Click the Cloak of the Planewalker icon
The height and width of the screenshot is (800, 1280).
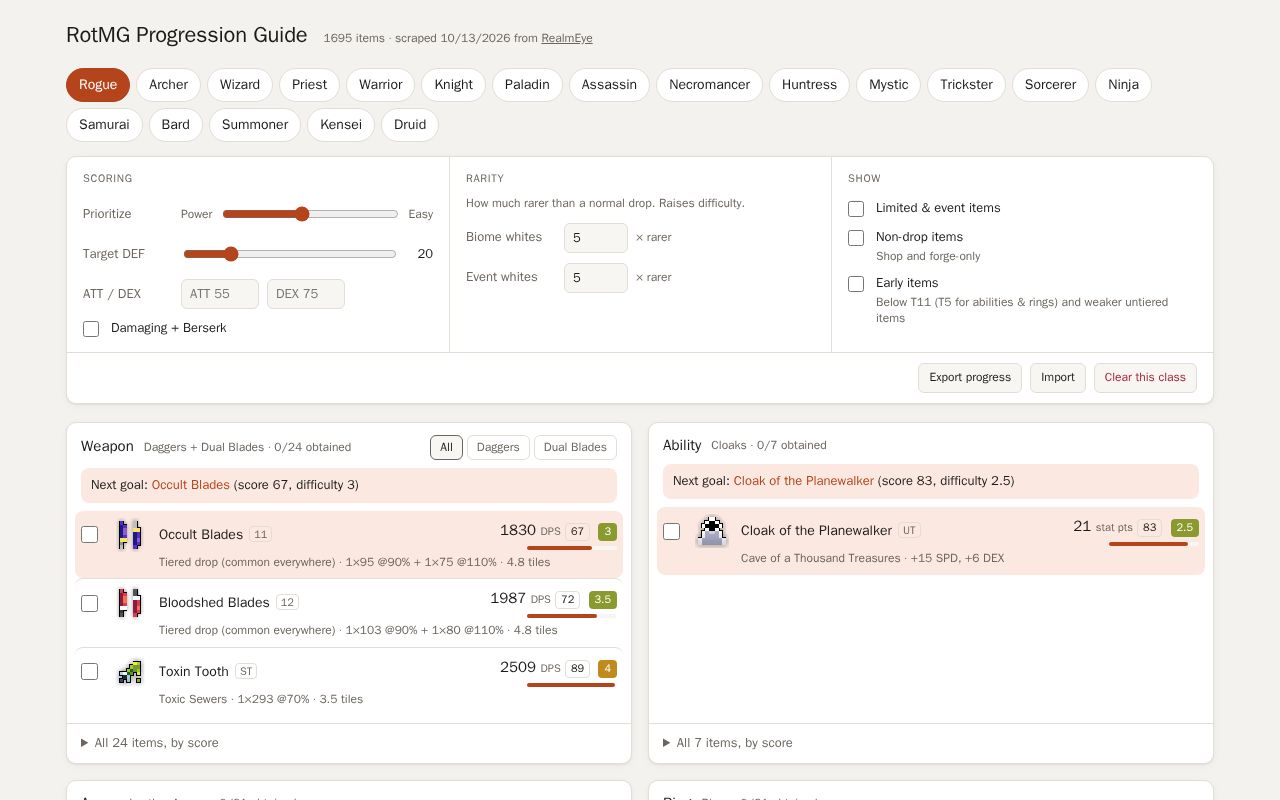(x=712, y=531)
